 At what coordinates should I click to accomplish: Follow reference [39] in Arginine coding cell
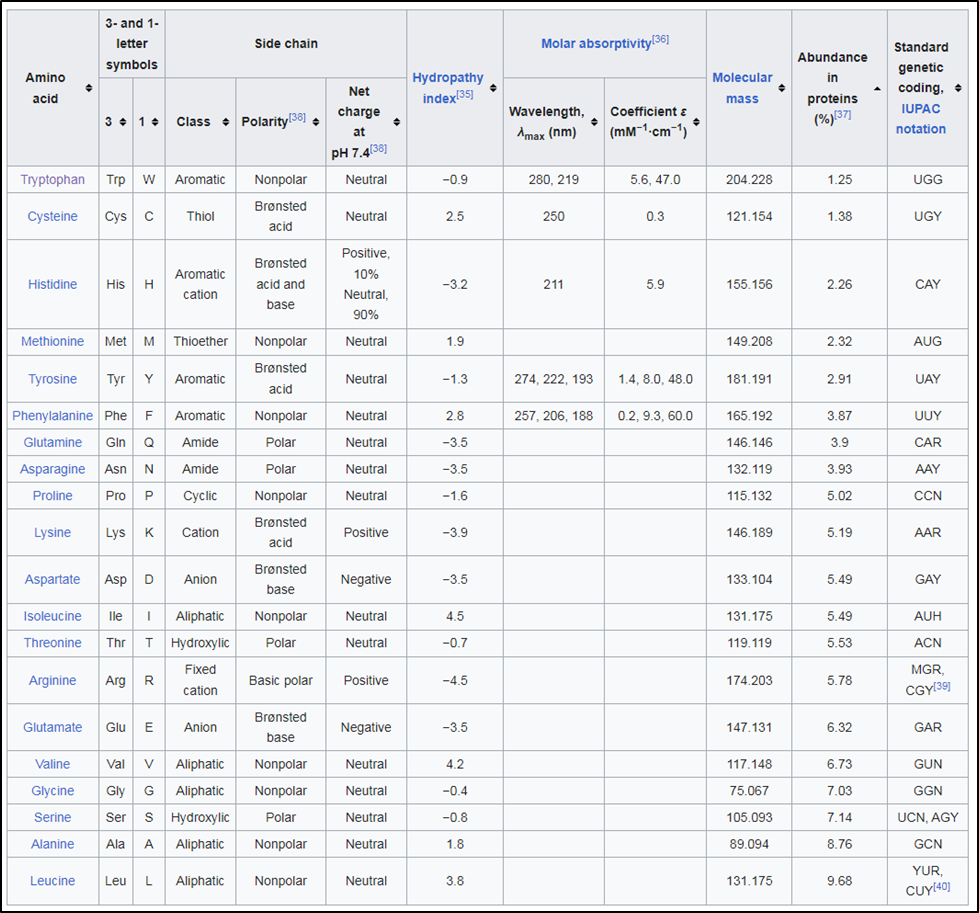click(942, 686)
